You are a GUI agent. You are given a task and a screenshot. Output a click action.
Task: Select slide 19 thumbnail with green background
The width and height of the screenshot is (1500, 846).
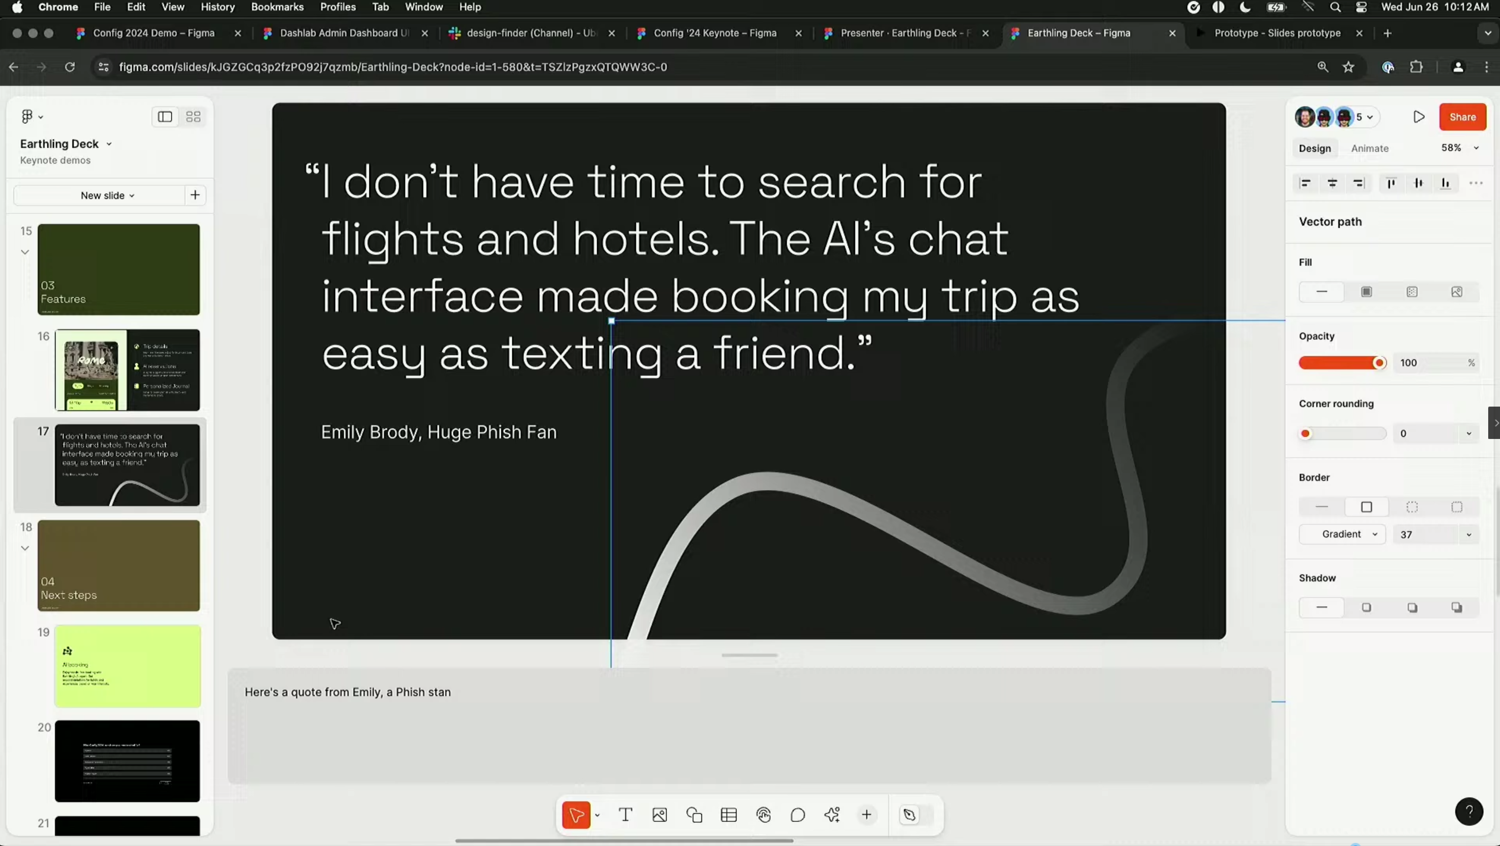click(127, 666)
